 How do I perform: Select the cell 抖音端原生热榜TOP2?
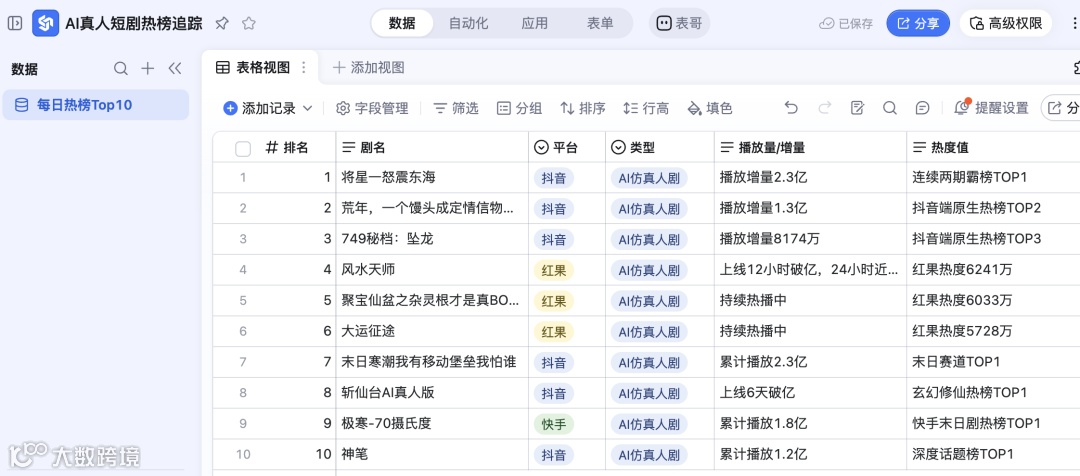pos(993,208)
